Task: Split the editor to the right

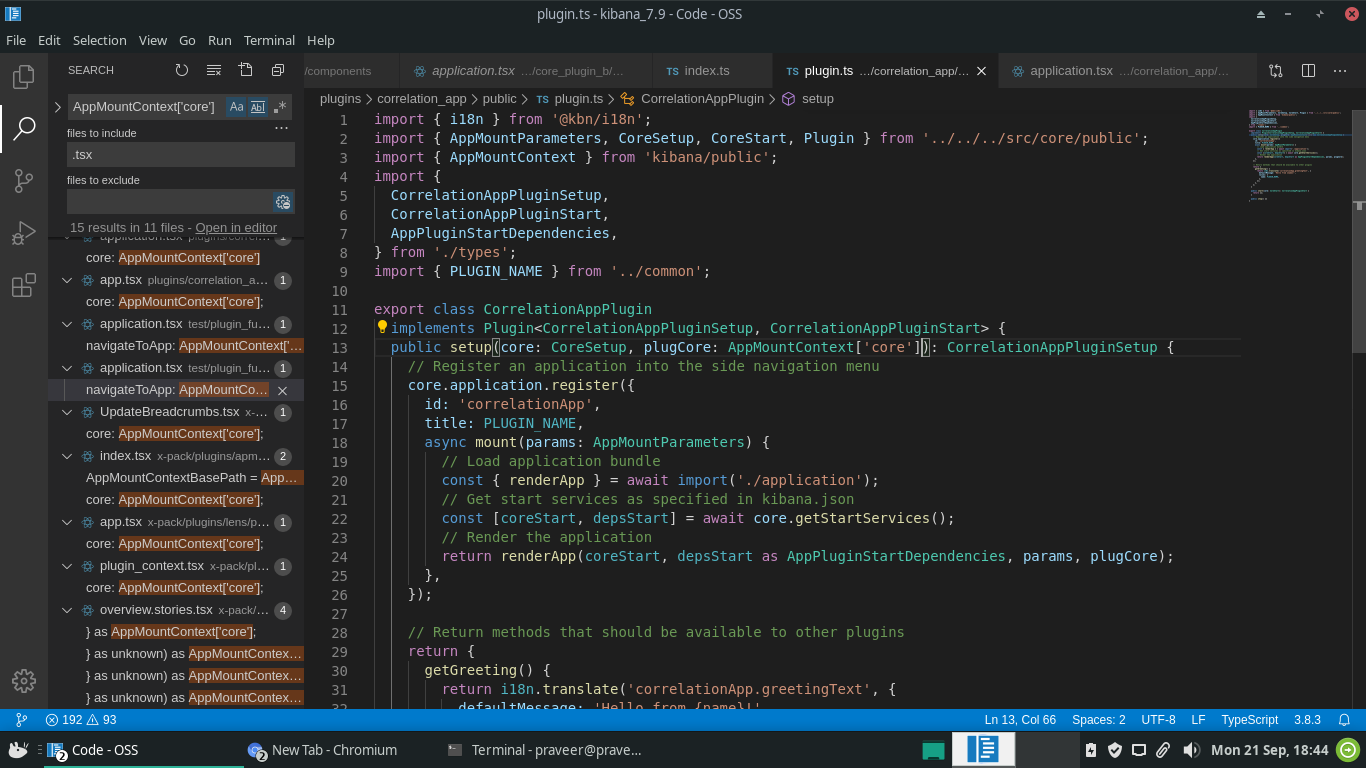Action: tap(1308, 71)
